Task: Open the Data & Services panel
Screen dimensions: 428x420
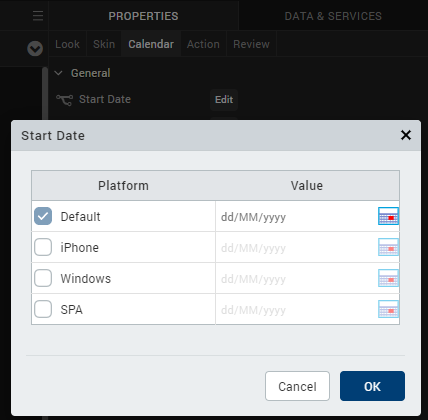Action: (333, 16)
